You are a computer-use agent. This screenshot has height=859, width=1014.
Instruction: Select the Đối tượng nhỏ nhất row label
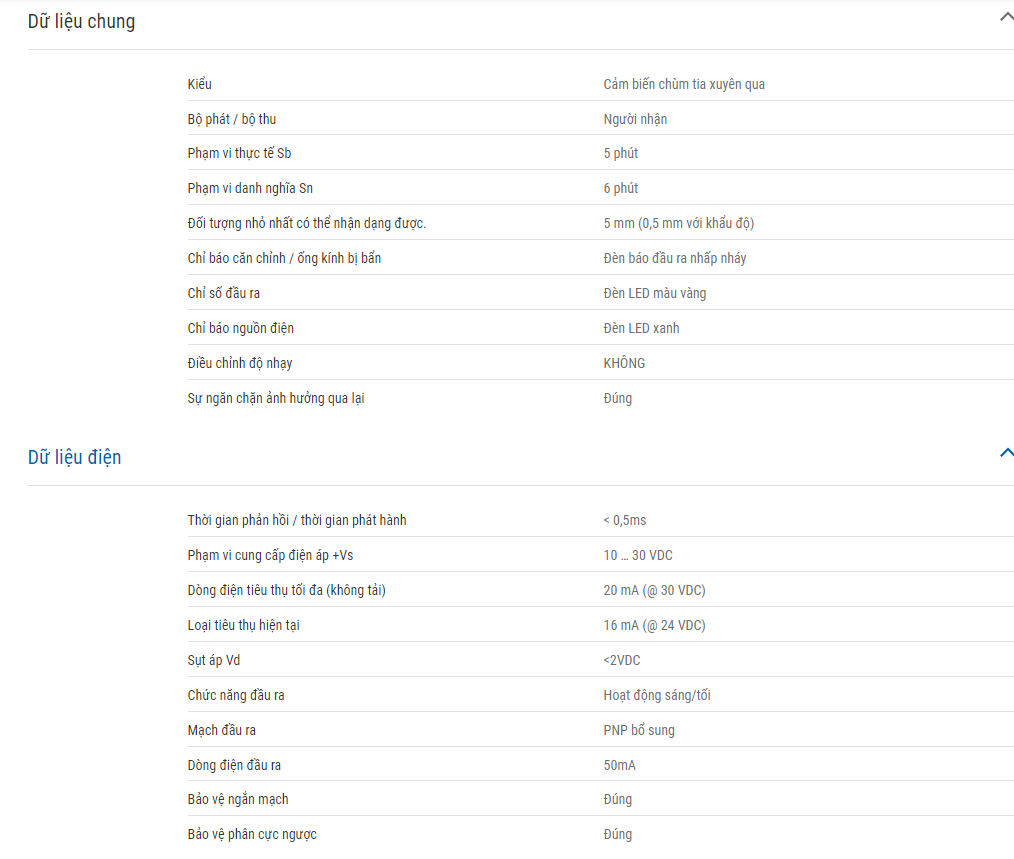click(x=307, y=223)
